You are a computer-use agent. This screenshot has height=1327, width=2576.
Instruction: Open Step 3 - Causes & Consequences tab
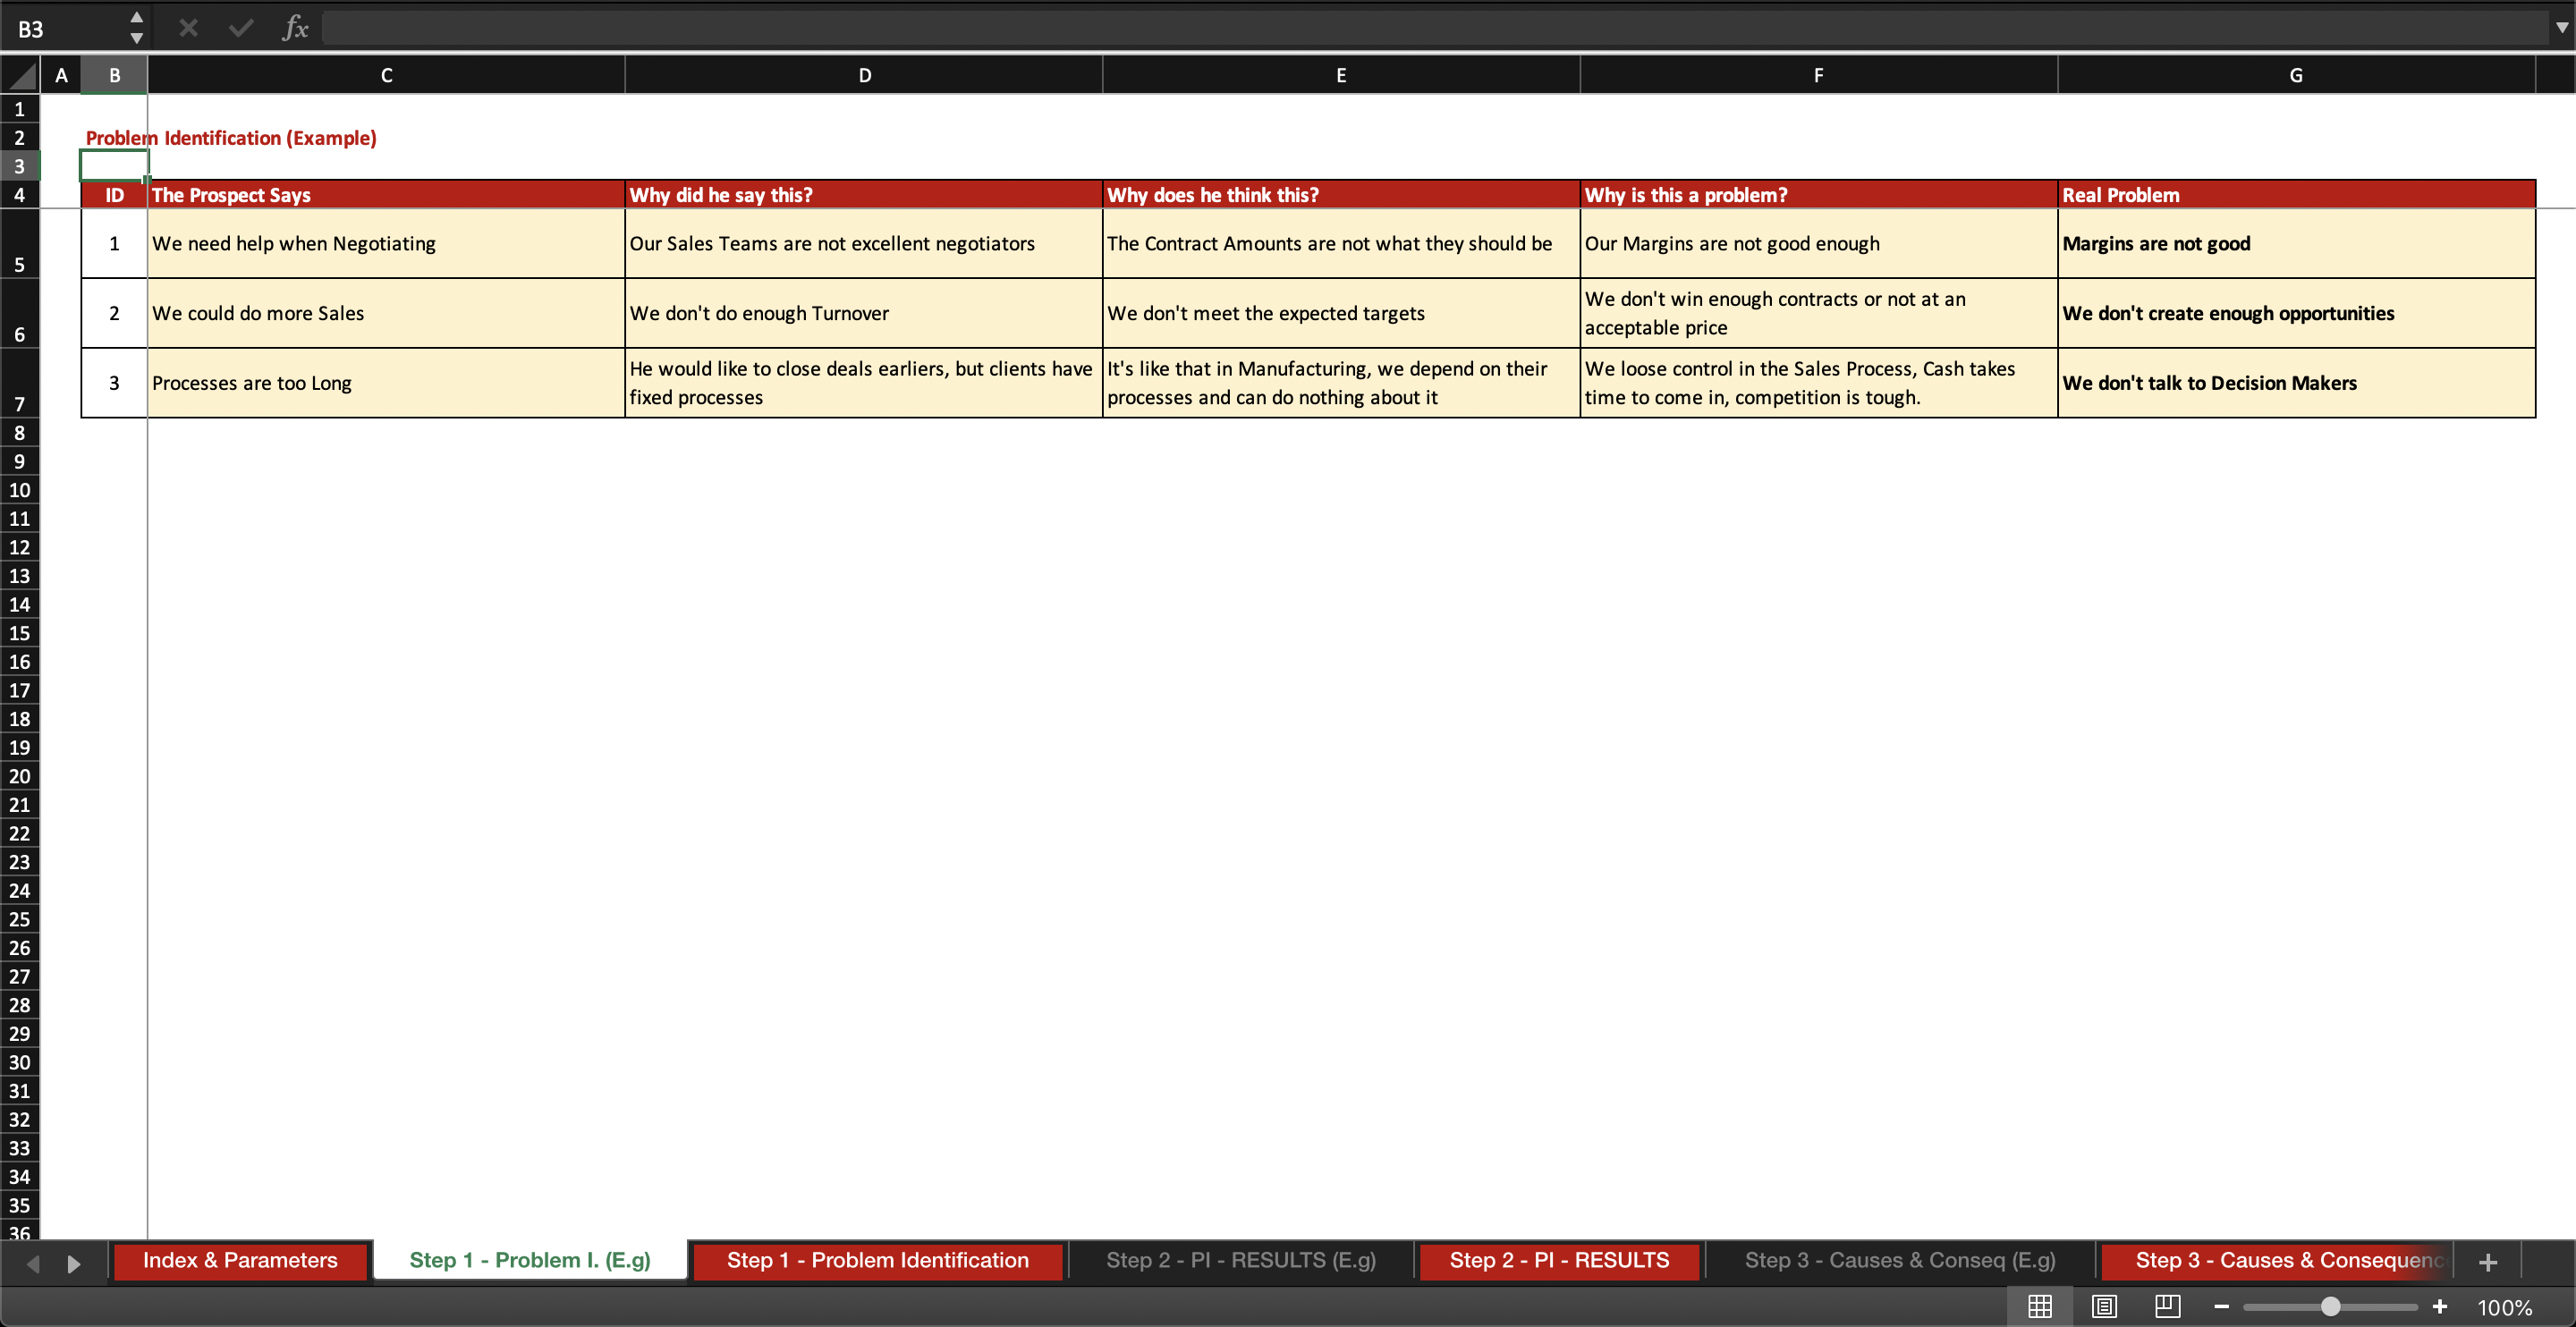(x=2277, y=1260)
